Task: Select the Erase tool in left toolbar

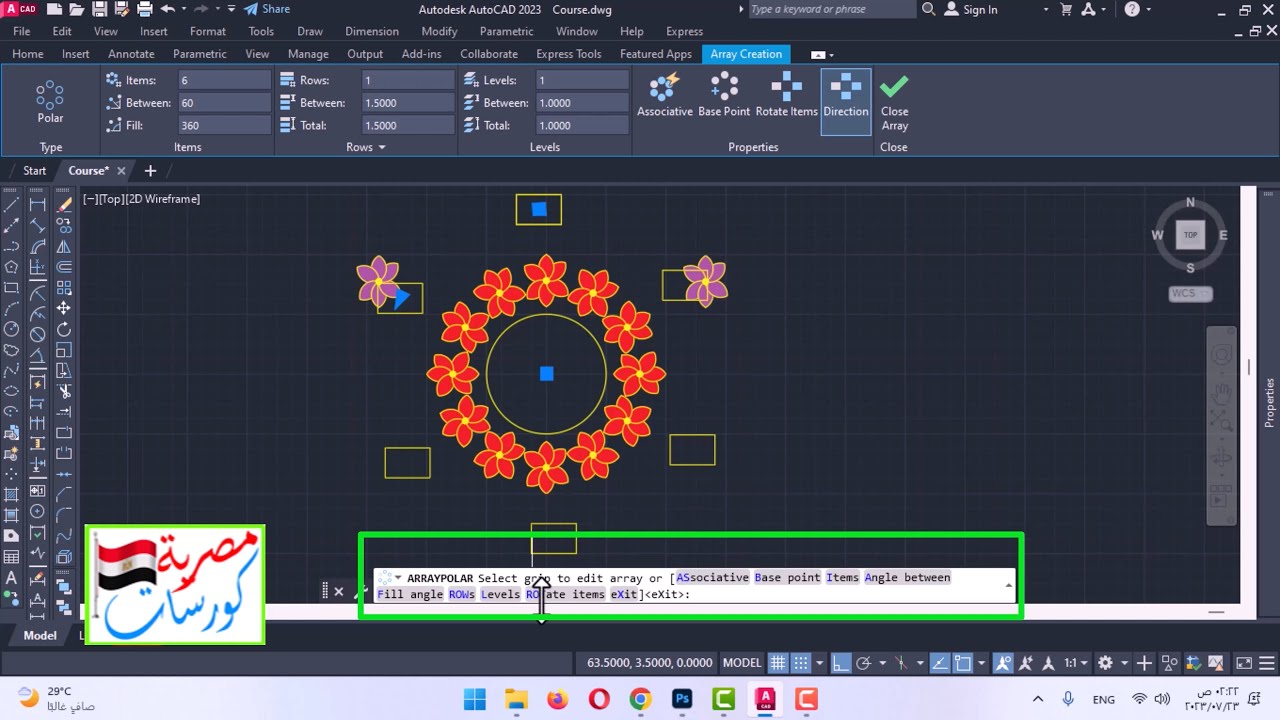Action: pyautogui.click(x=64, y=205)
